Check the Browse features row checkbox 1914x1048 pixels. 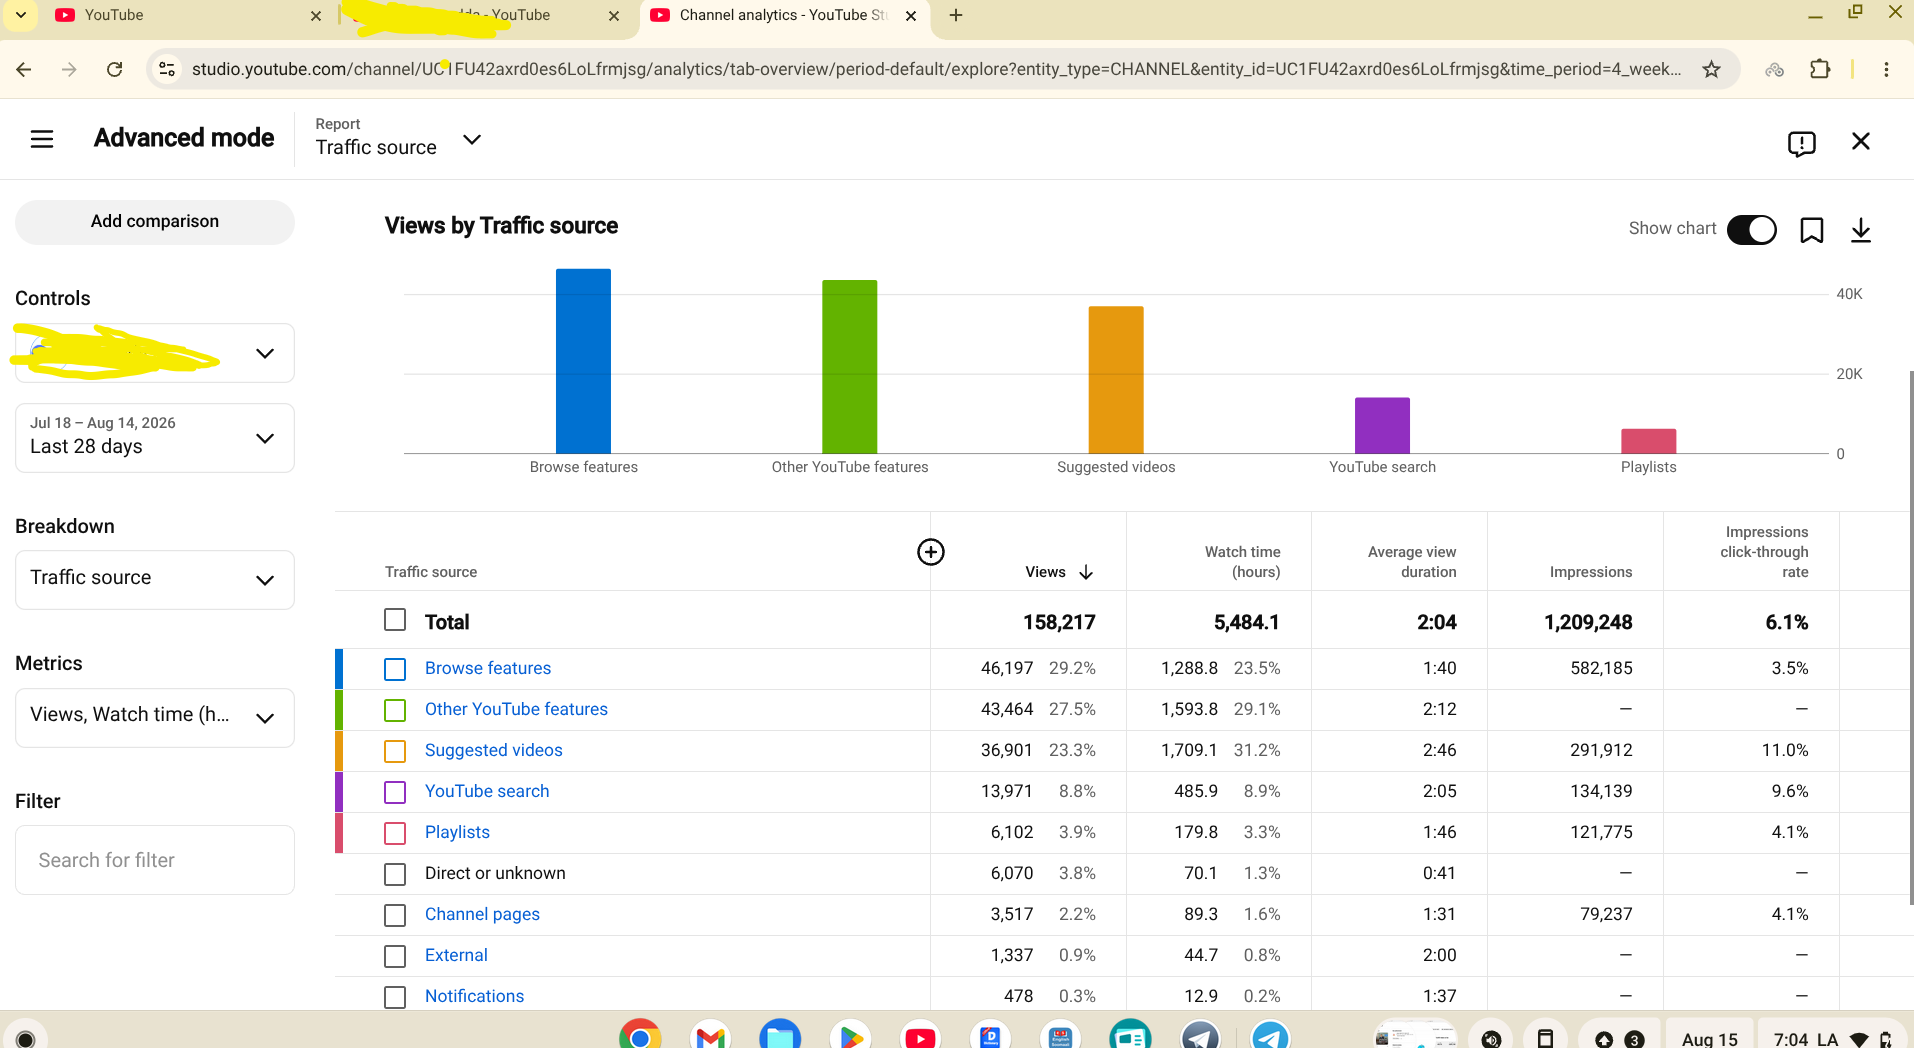[x=395, y=669]
